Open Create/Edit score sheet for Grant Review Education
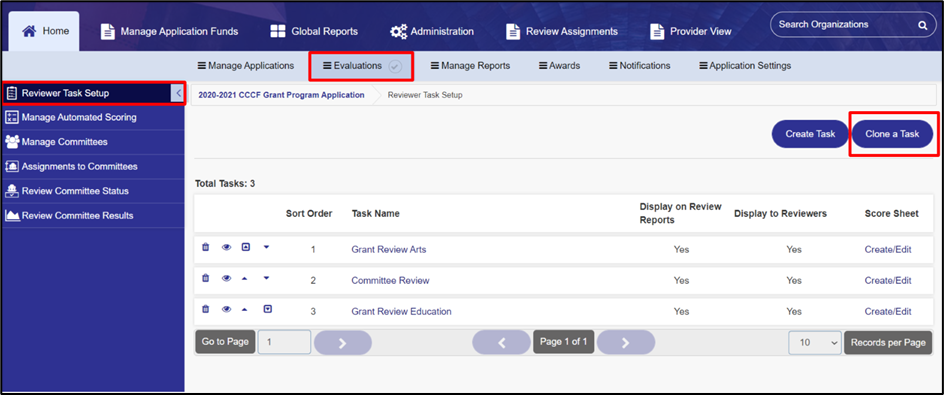 (888, 312)
